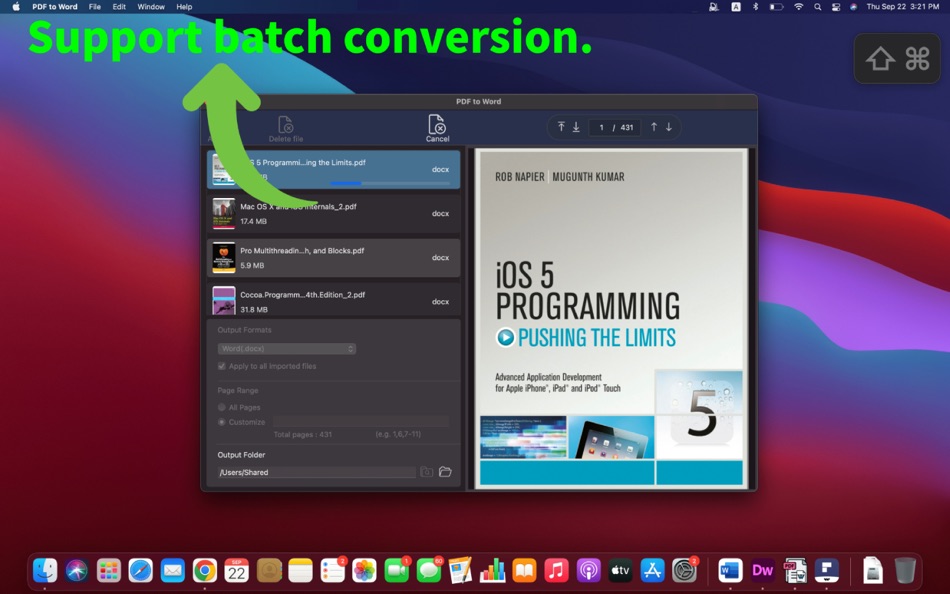Viewport: 950px width, 594px height.
Task: Click the Bluetooth icon in menu bar
Action: pos(755,7)
